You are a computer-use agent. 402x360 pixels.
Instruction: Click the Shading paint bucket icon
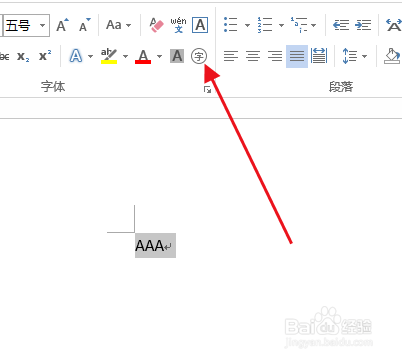pyautogui.click(x=392, y=56)
